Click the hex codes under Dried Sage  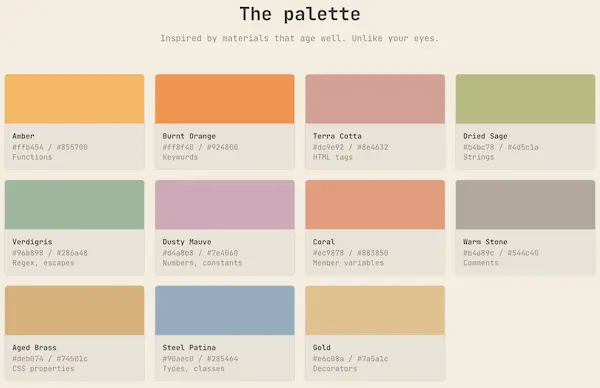501,147
